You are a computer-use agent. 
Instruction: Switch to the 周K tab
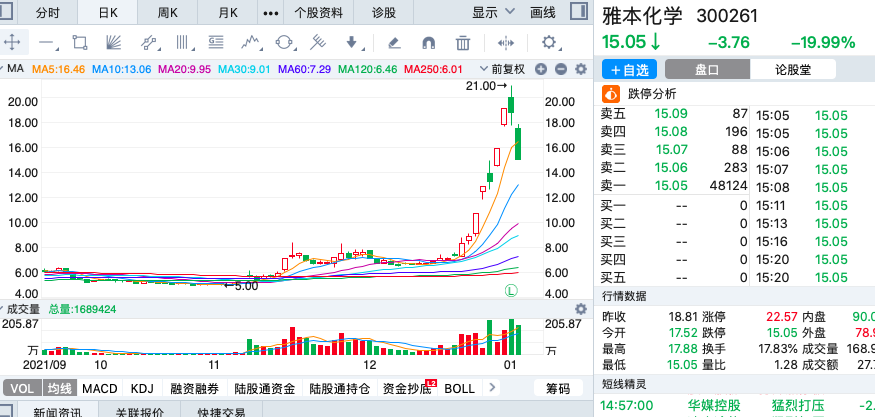(167, 12)
